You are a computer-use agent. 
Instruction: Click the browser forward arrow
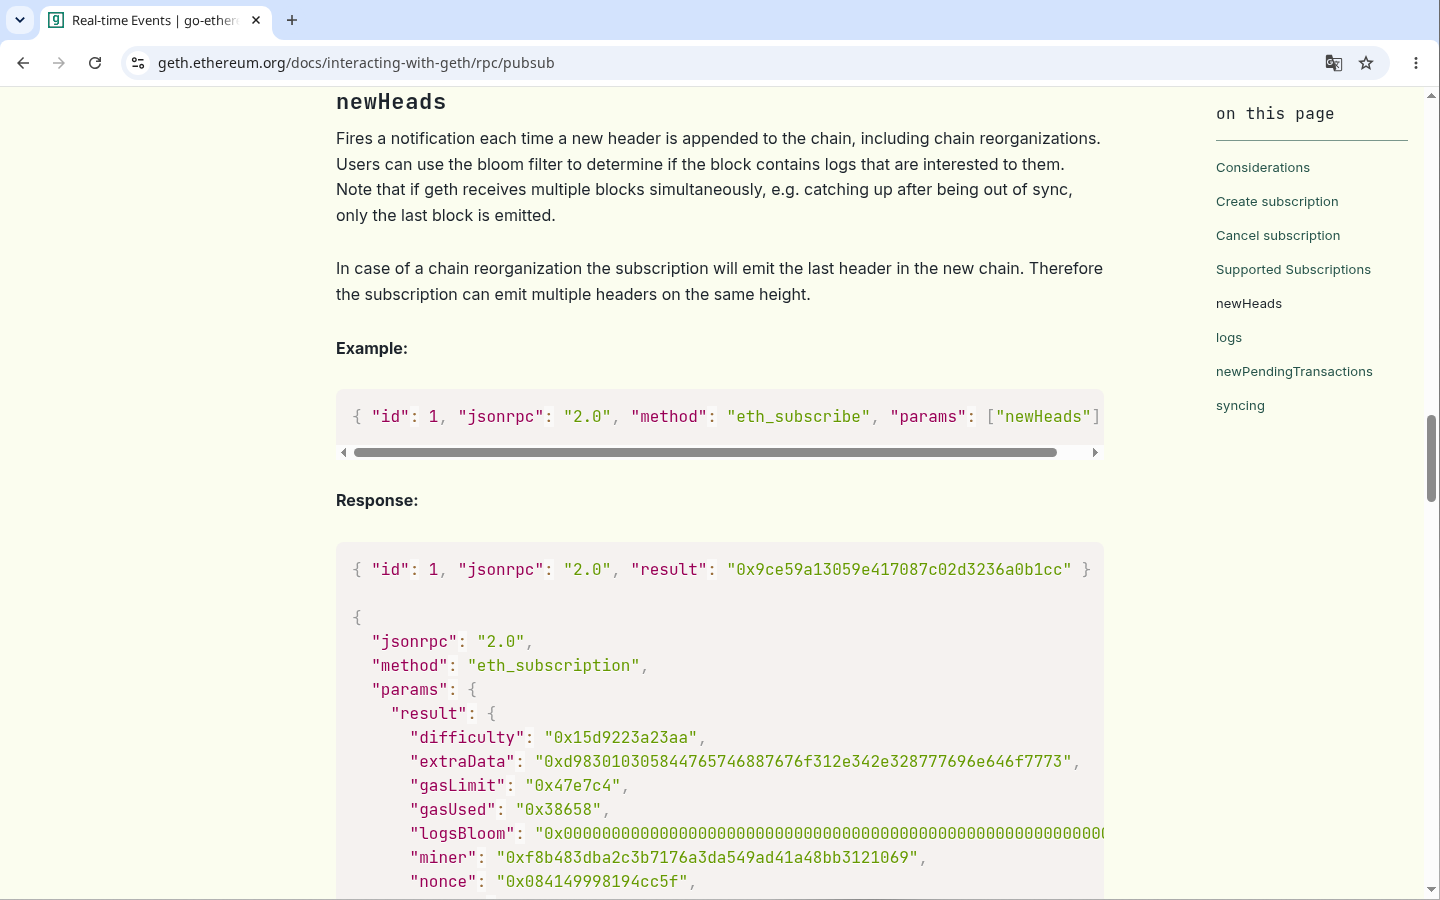(59, 63)
